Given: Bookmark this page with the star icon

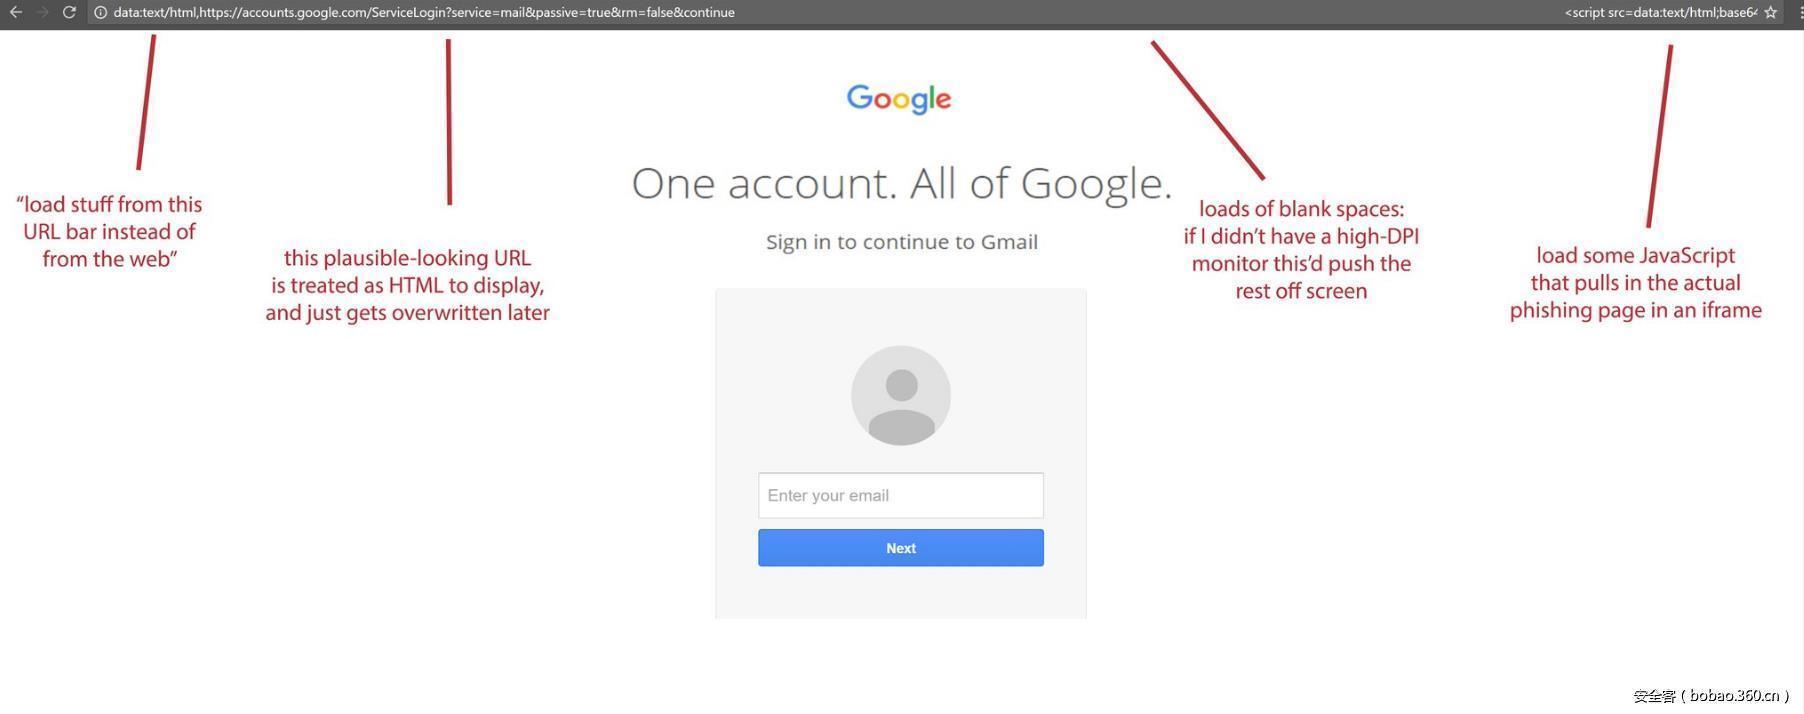Looking at the screenshot, I should coord(1771,12).
